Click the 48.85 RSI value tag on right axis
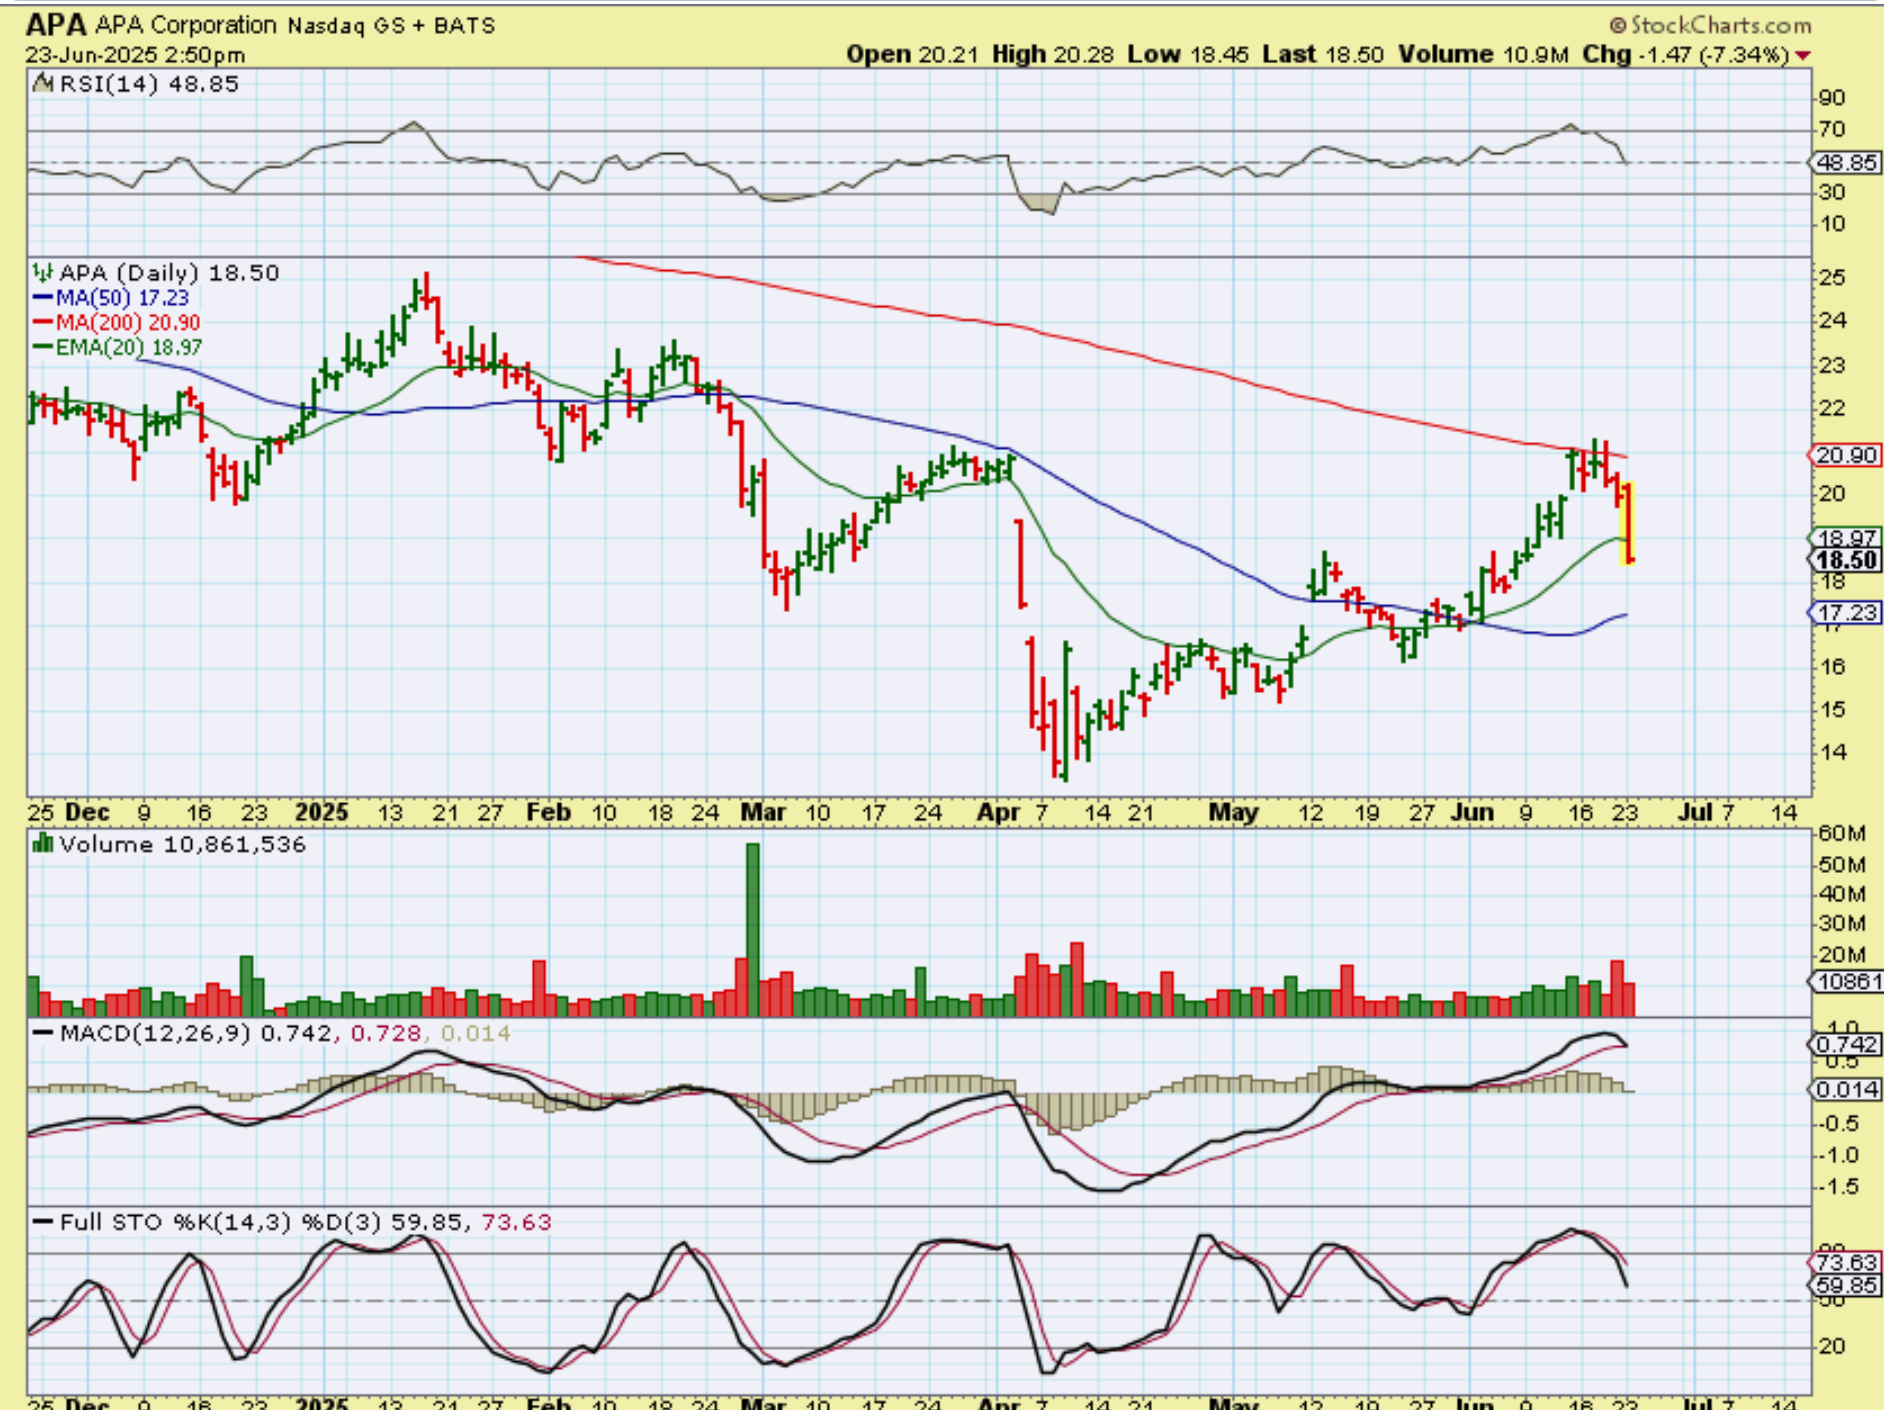Viewport: 1884px width, 1410px height. 1846,163
